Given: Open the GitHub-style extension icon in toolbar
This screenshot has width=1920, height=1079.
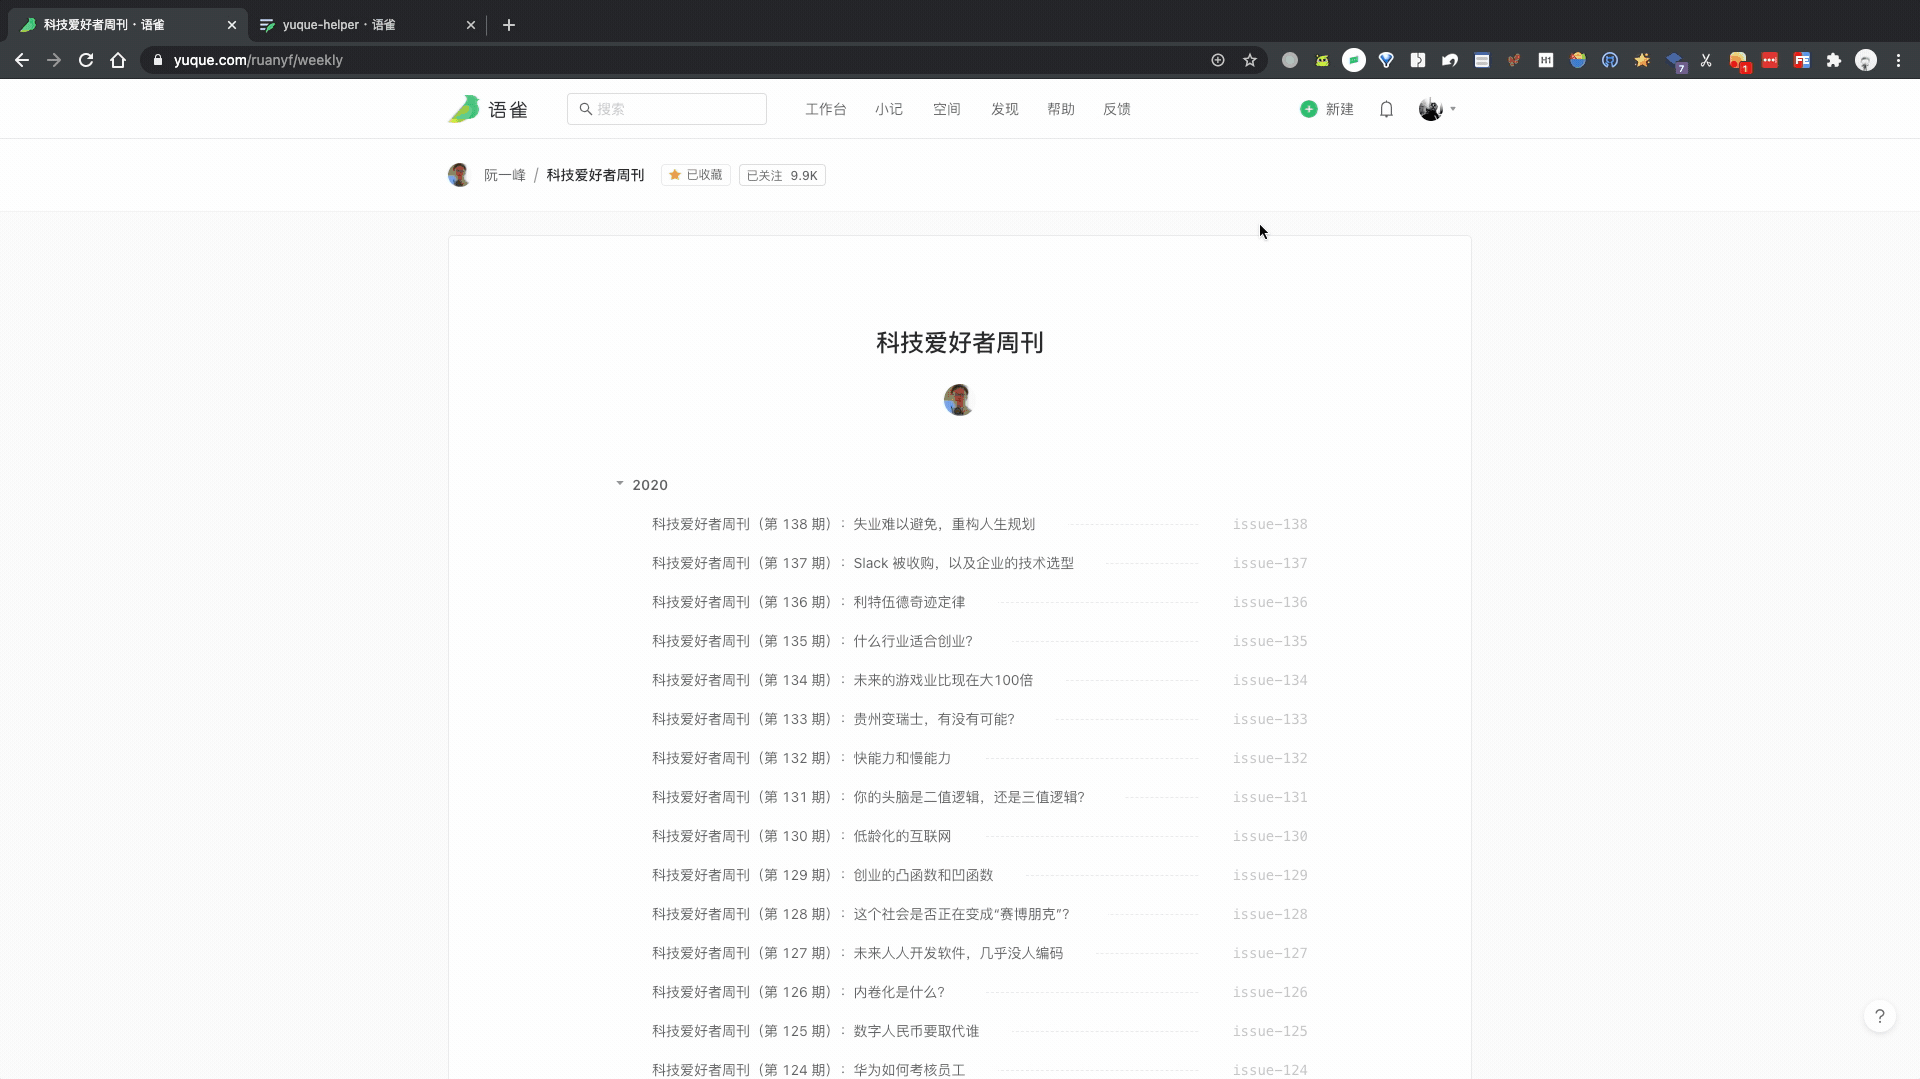Looking at the screenshot, I should coord(1610,60).
